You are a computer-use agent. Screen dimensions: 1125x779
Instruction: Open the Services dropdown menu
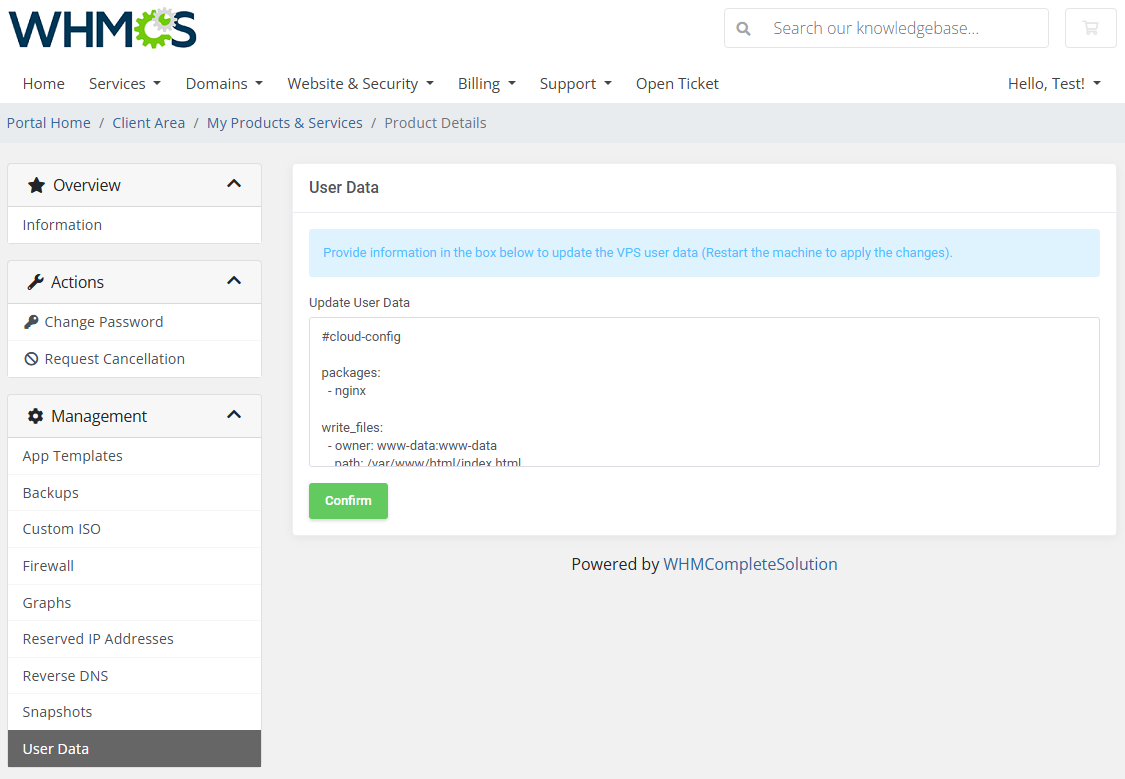[124, 84]
